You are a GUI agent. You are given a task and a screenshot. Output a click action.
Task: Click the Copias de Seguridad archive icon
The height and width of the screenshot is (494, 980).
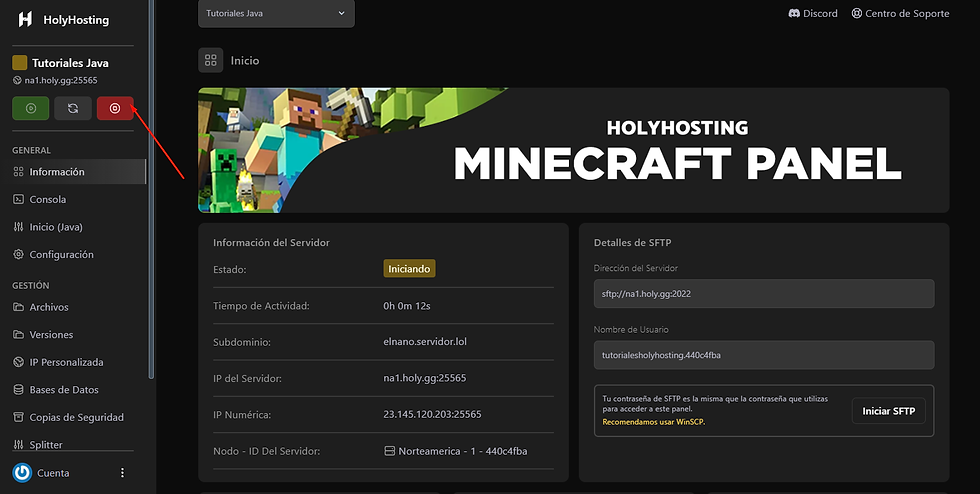(x=19, y=416)
